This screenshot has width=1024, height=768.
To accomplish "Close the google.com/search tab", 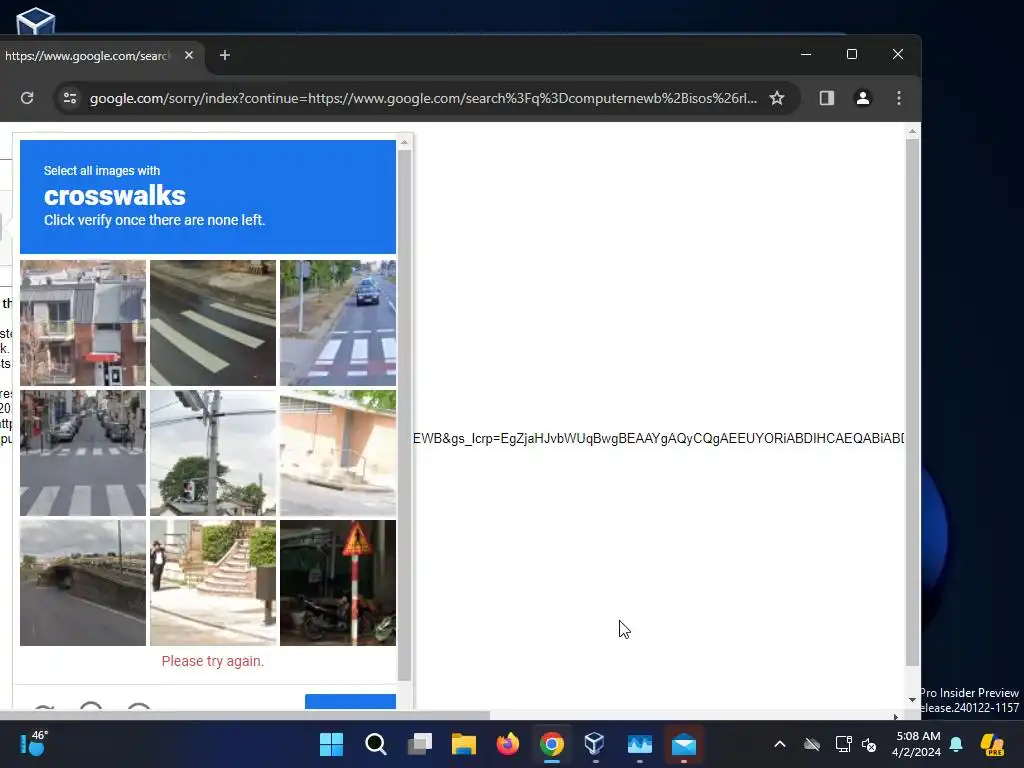I will click(189, 56).
